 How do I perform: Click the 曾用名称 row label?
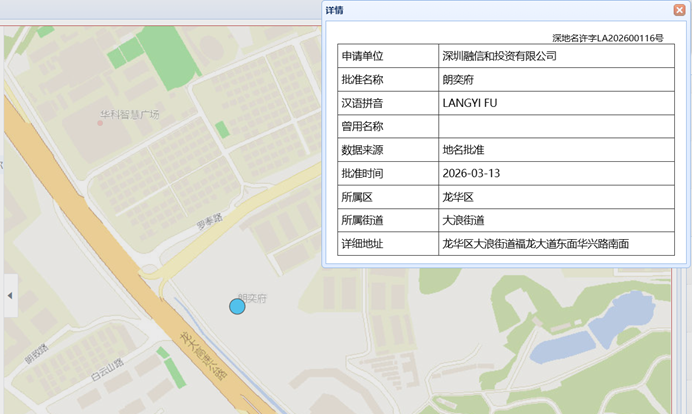362,126
